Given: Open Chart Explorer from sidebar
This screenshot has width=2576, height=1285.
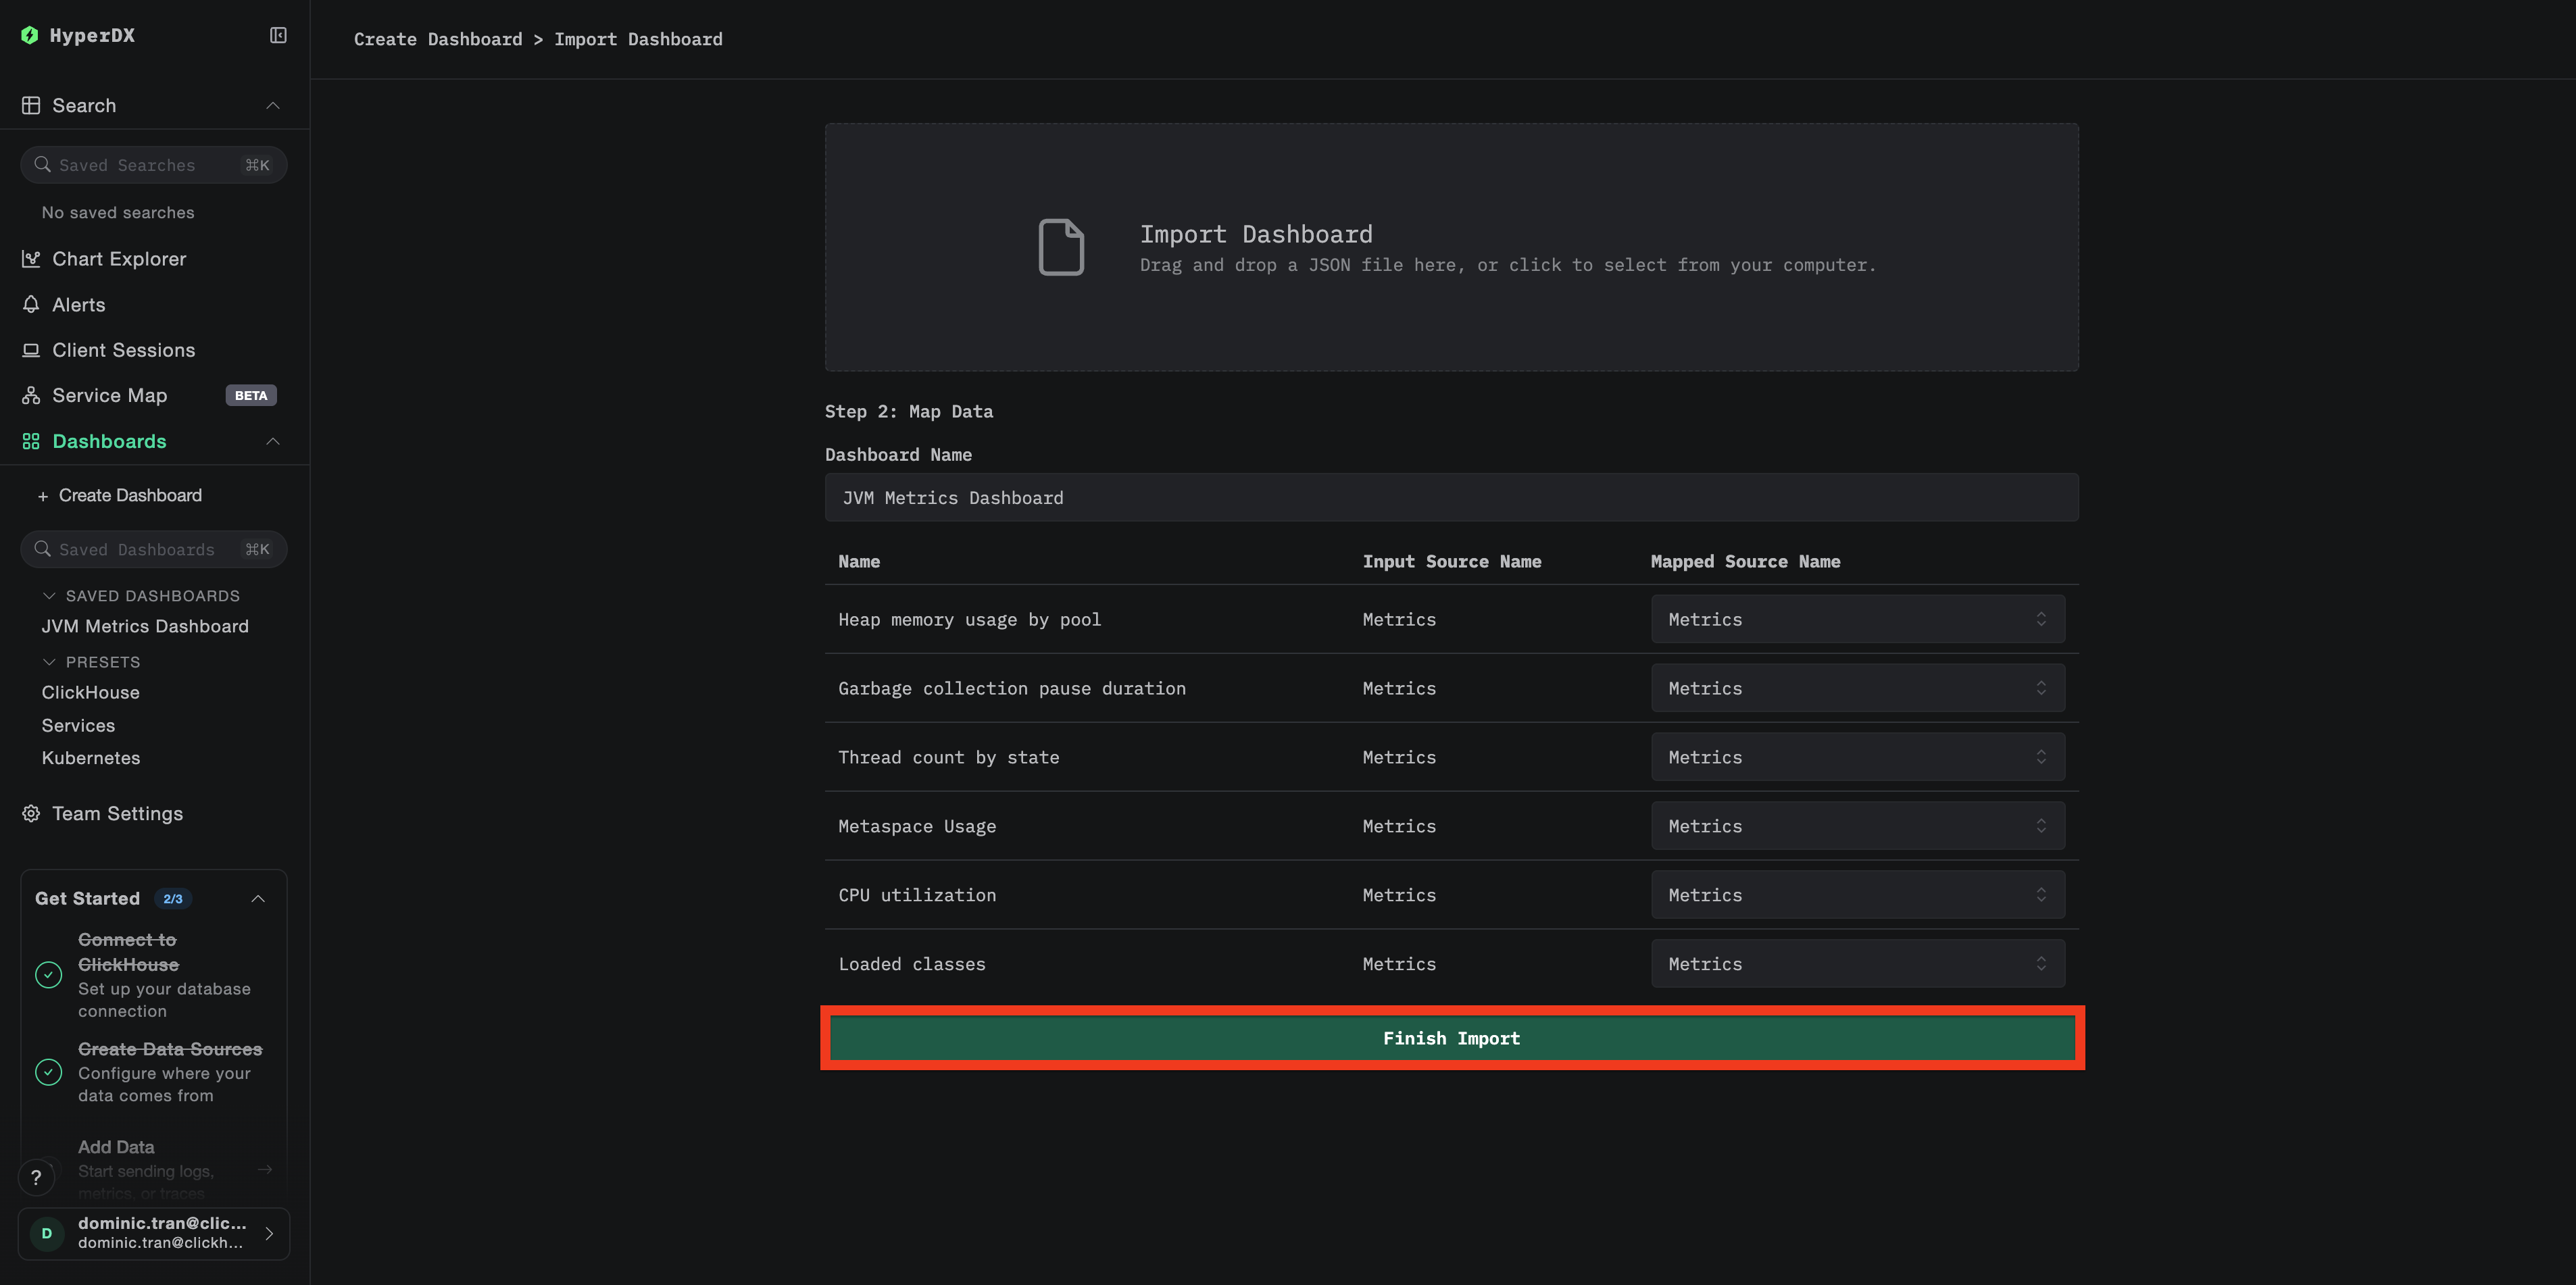Looking at the screenshot, I should tap(118, 259).
